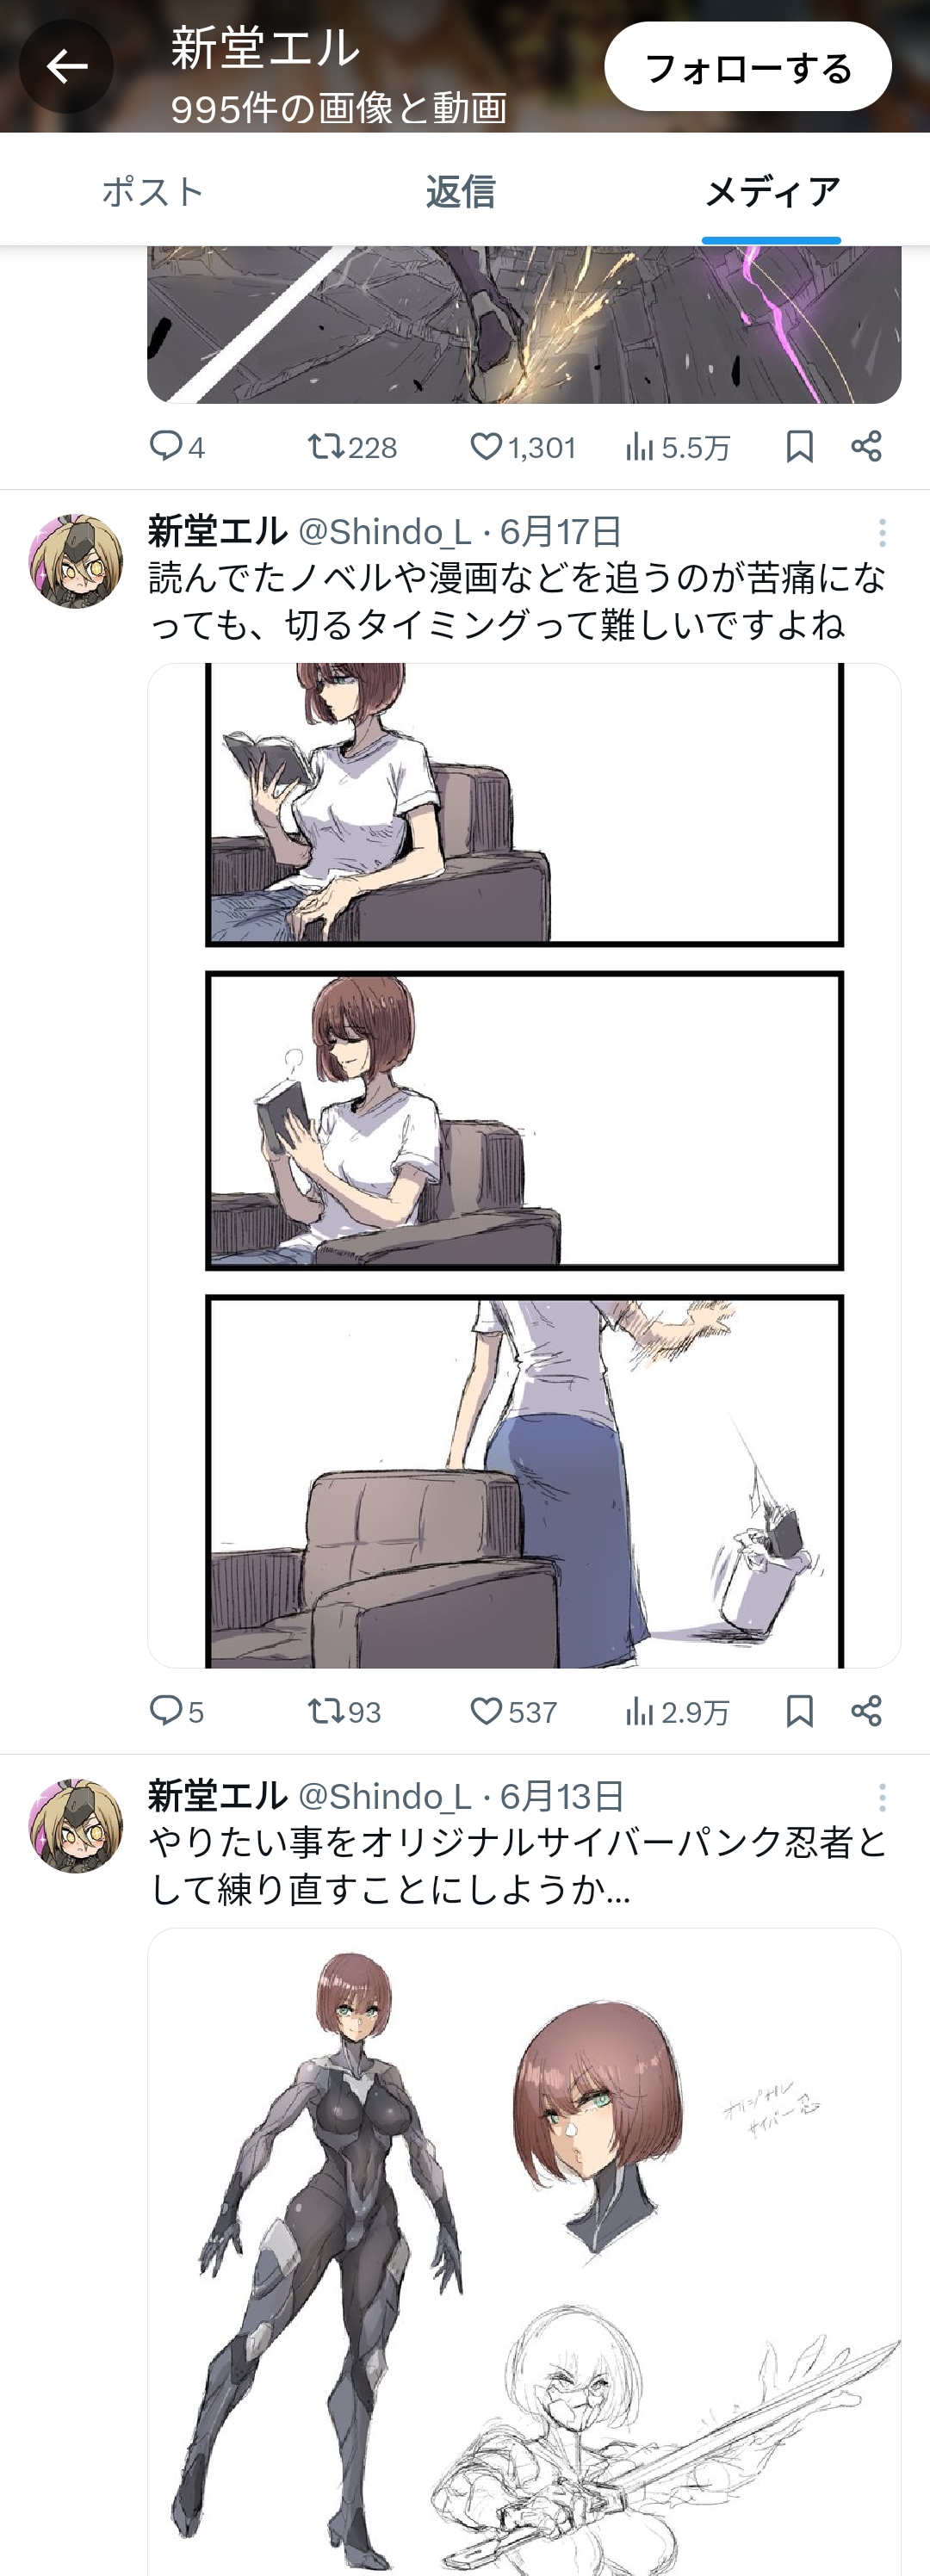Share the post with 228 reposts
Image resolution: width=930 pixels, height=2576 pixels.
pyautogui.click(x=866, y=446)
